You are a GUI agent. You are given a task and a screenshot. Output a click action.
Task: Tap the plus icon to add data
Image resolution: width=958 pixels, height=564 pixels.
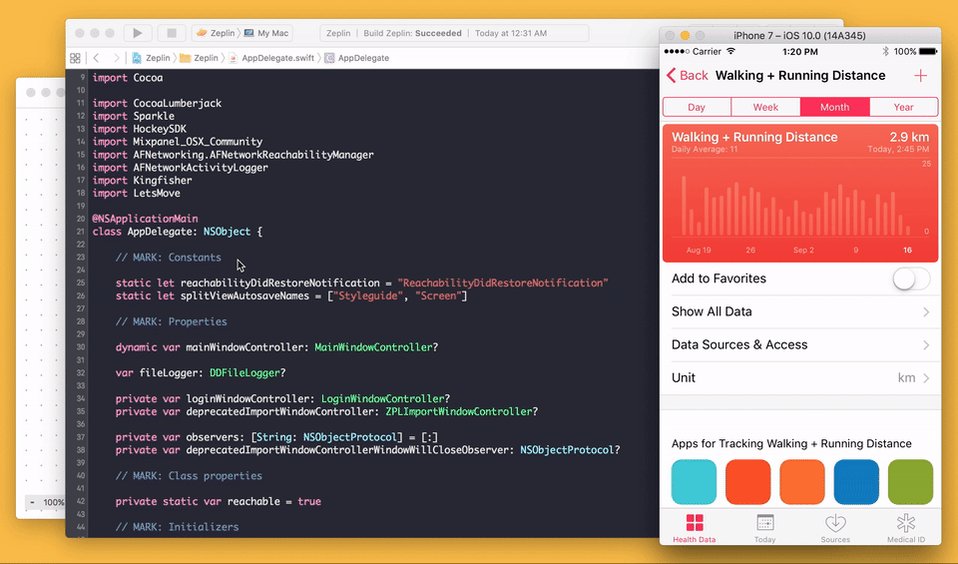[920, 76]
